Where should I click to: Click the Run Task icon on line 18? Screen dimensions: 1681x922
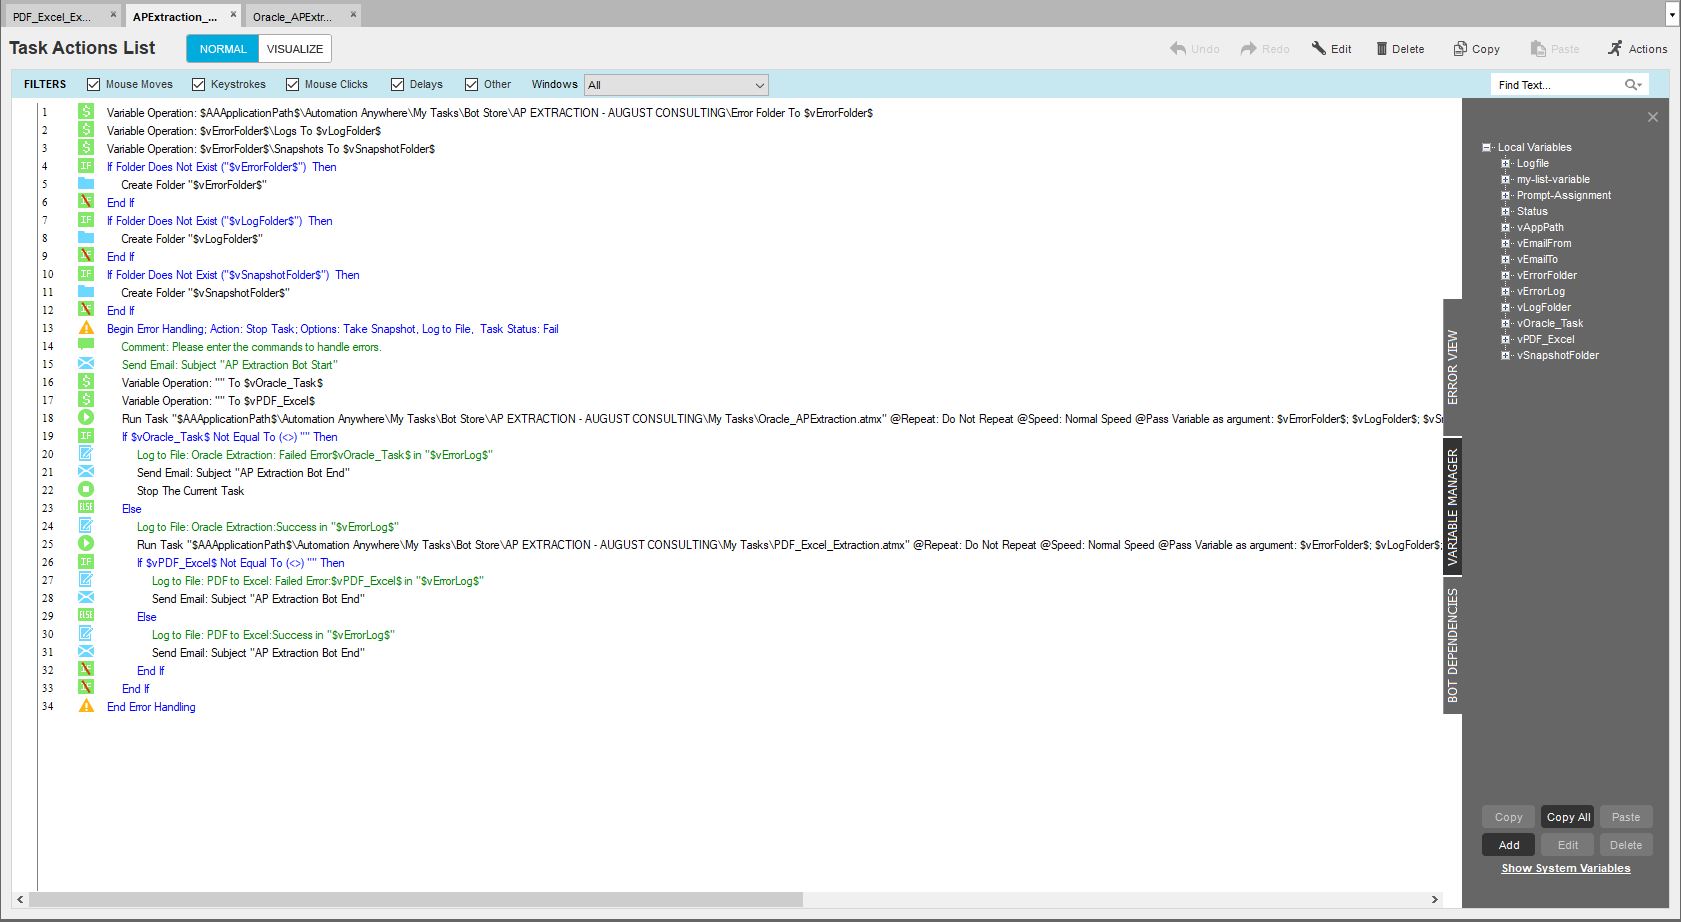pos(86,418)
